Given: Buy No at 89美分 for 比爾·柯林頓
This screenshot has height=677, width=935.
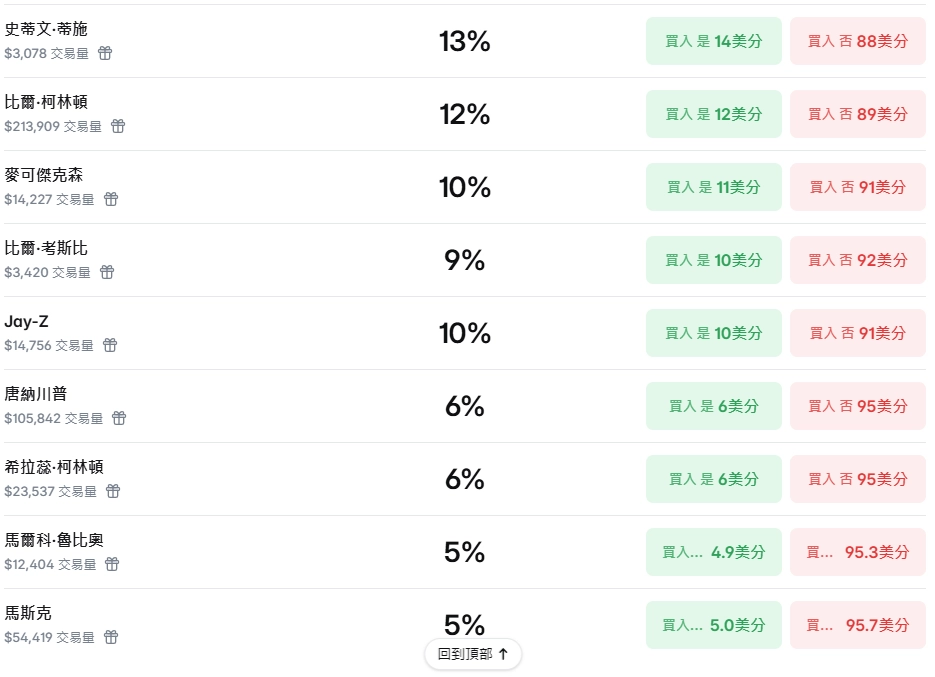Looking at the screenshot, I should [x=857, y=114].
